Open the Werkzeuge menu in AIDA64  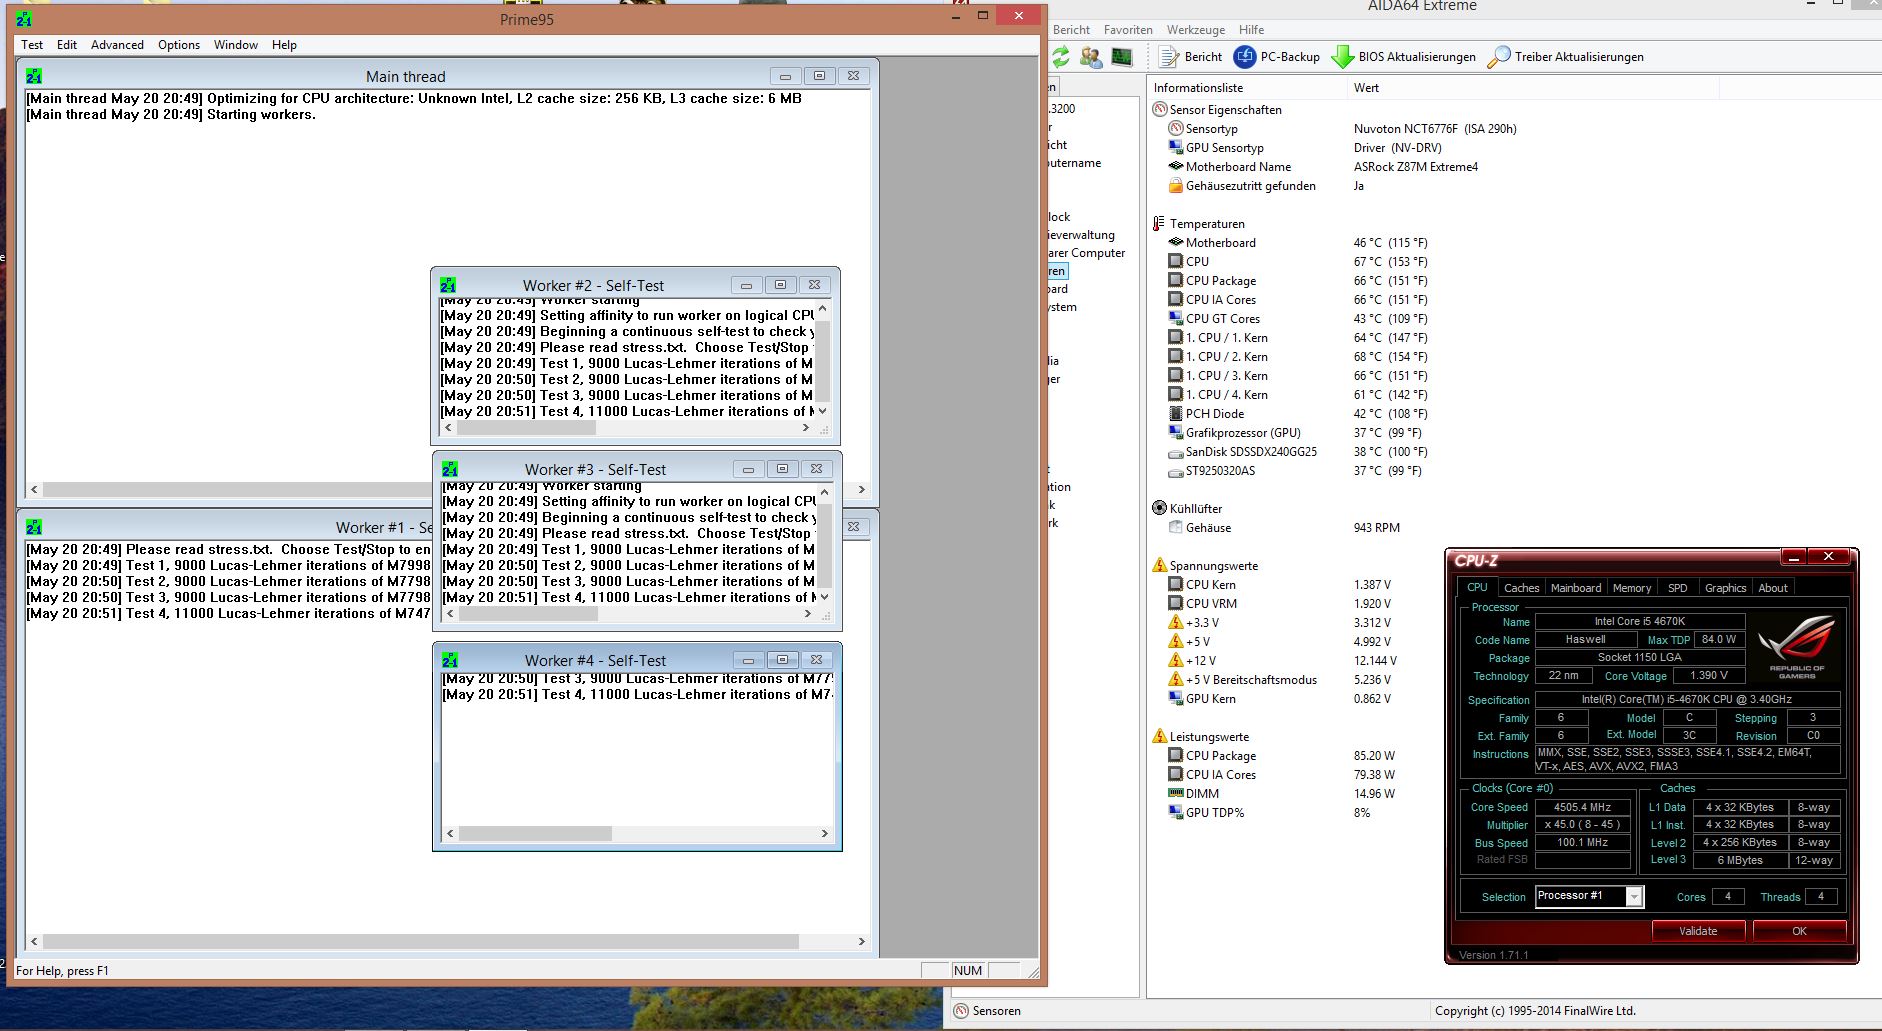click(x=1196, y=30)
